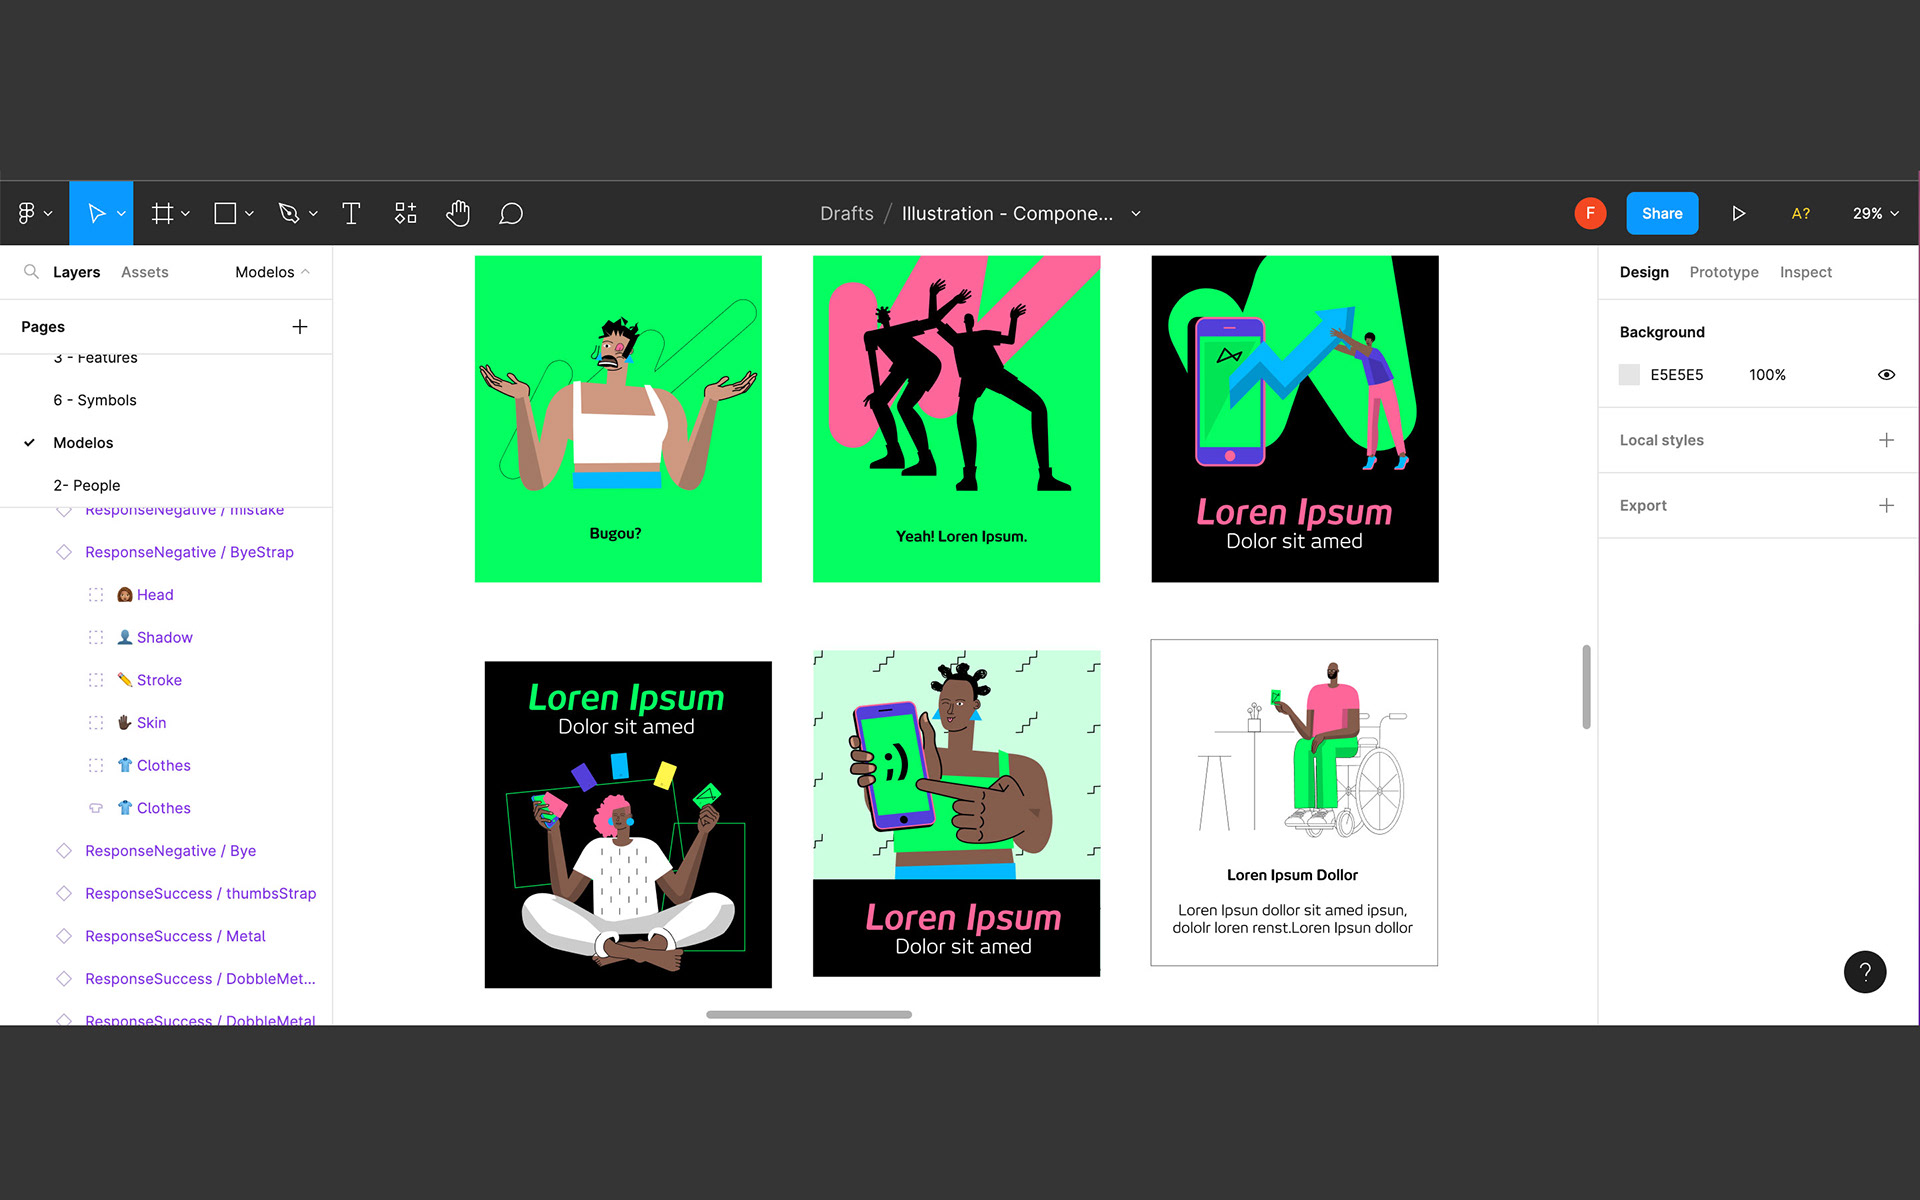
Task: Select the Hand tool
Action: point(458,213)
